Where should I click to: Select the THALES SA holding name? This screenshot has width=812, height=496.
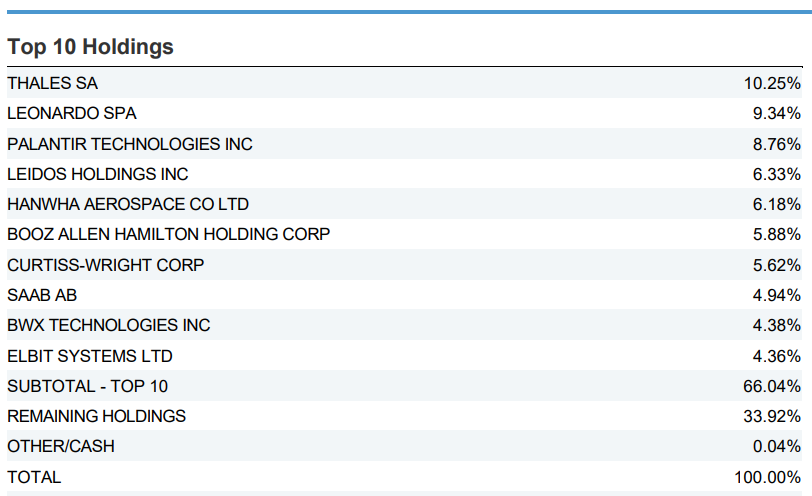52,84
